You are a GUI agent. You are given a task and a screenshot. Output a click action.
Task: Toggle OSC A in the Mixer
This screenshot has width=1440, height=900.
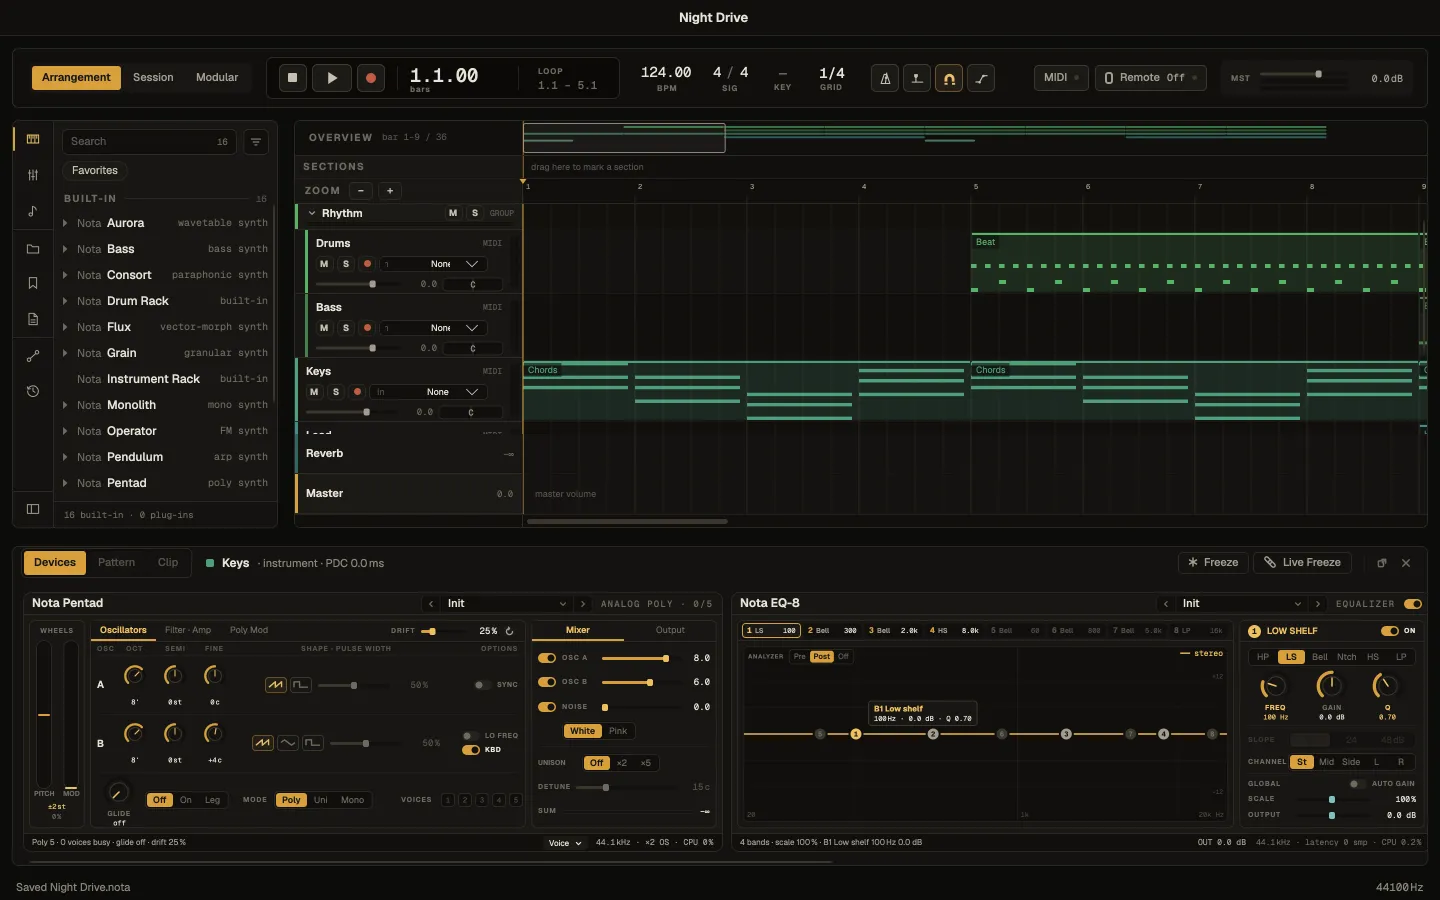(x=547, y=658)
